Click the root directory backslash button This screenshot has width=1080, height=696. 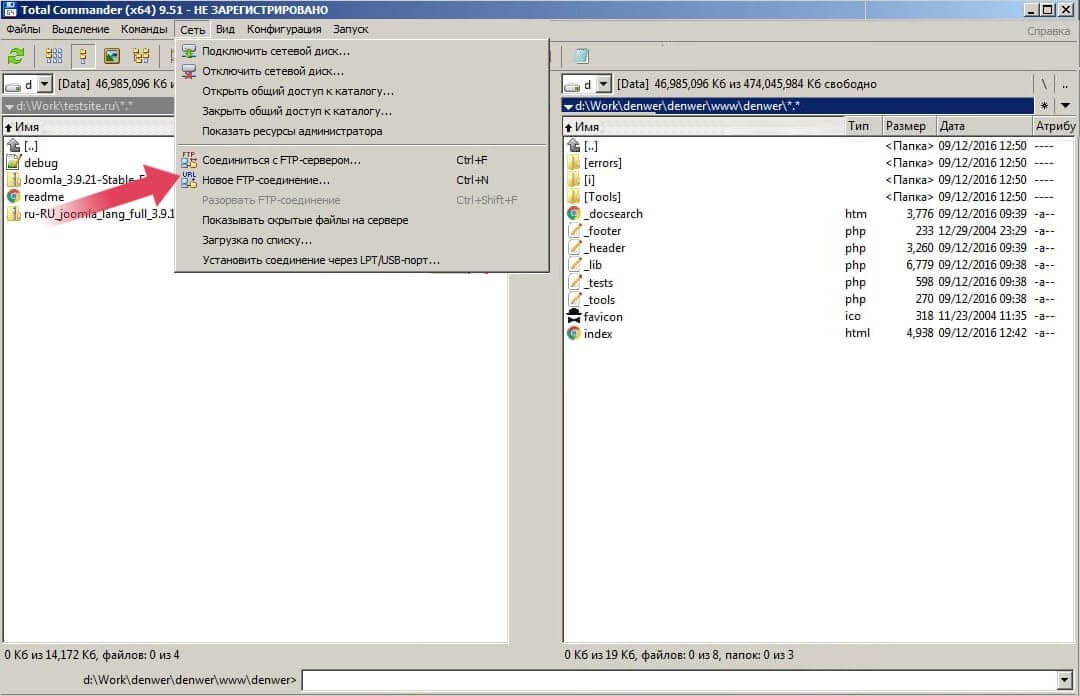1044,85
